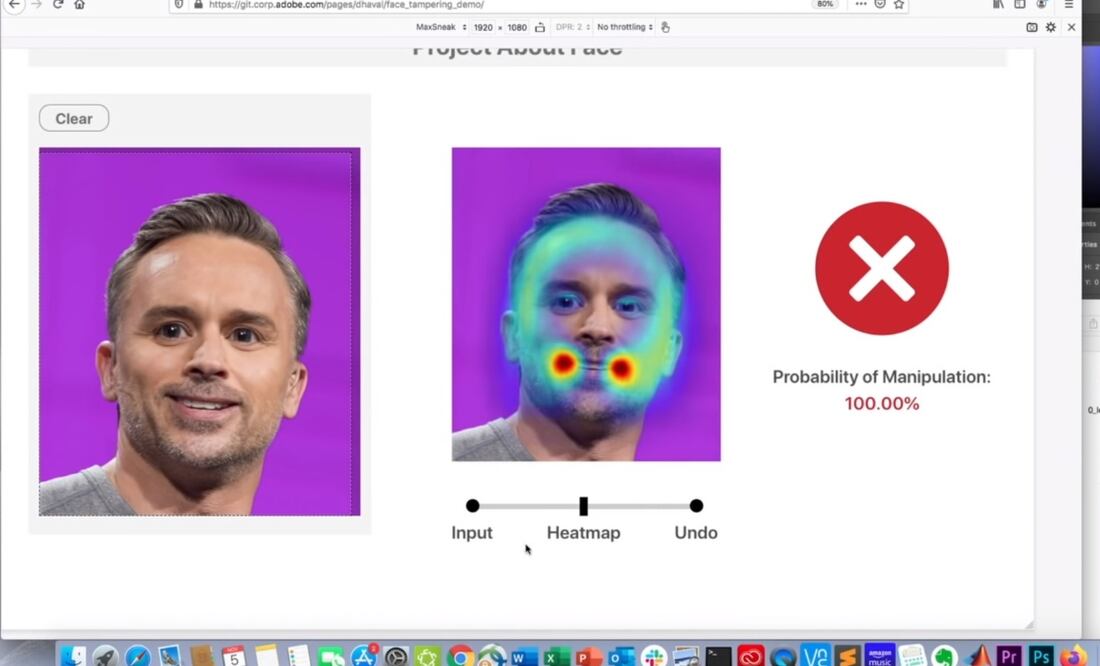The image size is (1100, 666).
Task: Open Photoshop from the dock
Action: tap(1041, 656)
